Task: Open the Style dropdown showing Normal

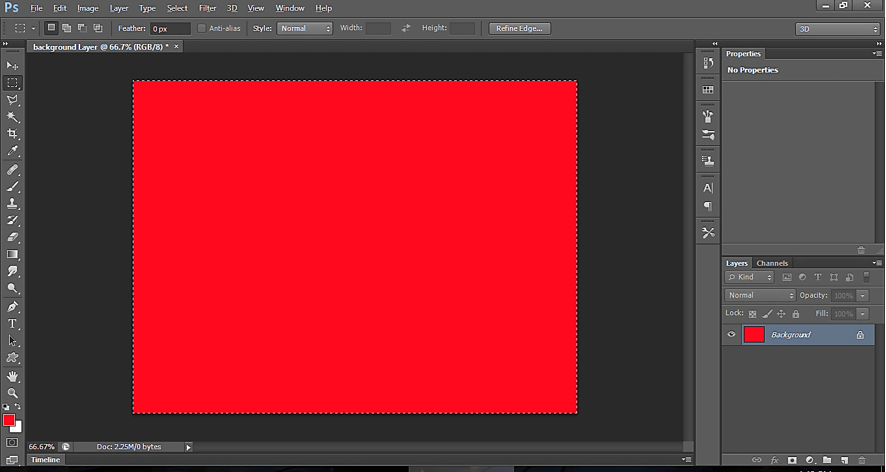Action: (x=305, y=28)
